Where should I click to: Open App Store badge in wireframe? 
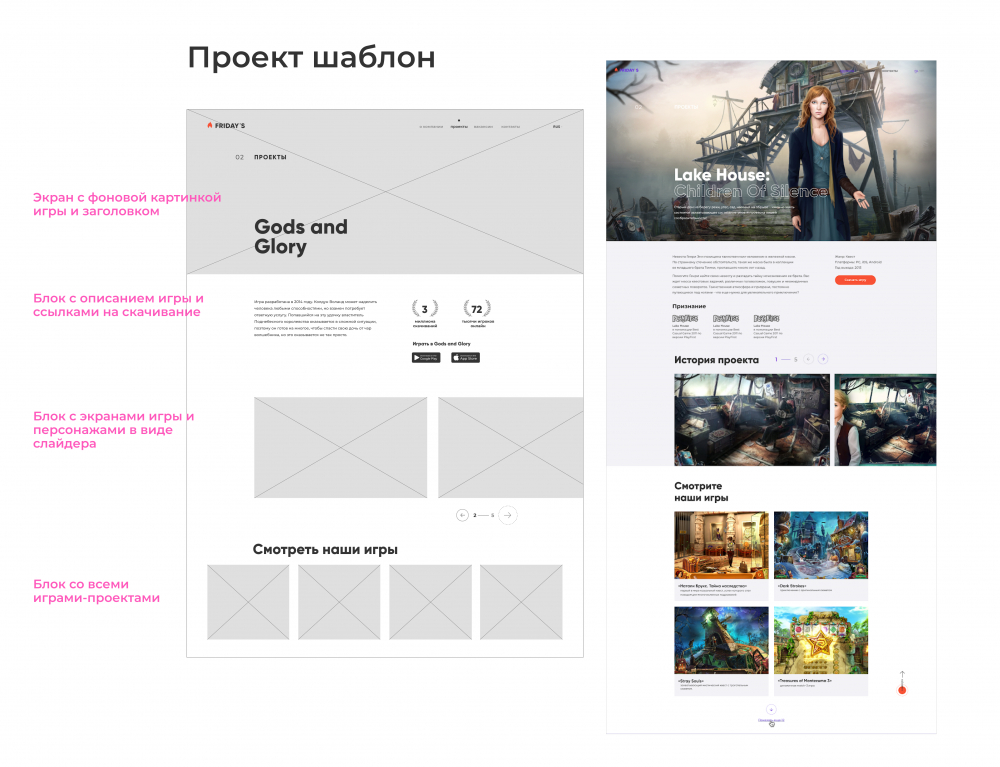pos(466,358)
